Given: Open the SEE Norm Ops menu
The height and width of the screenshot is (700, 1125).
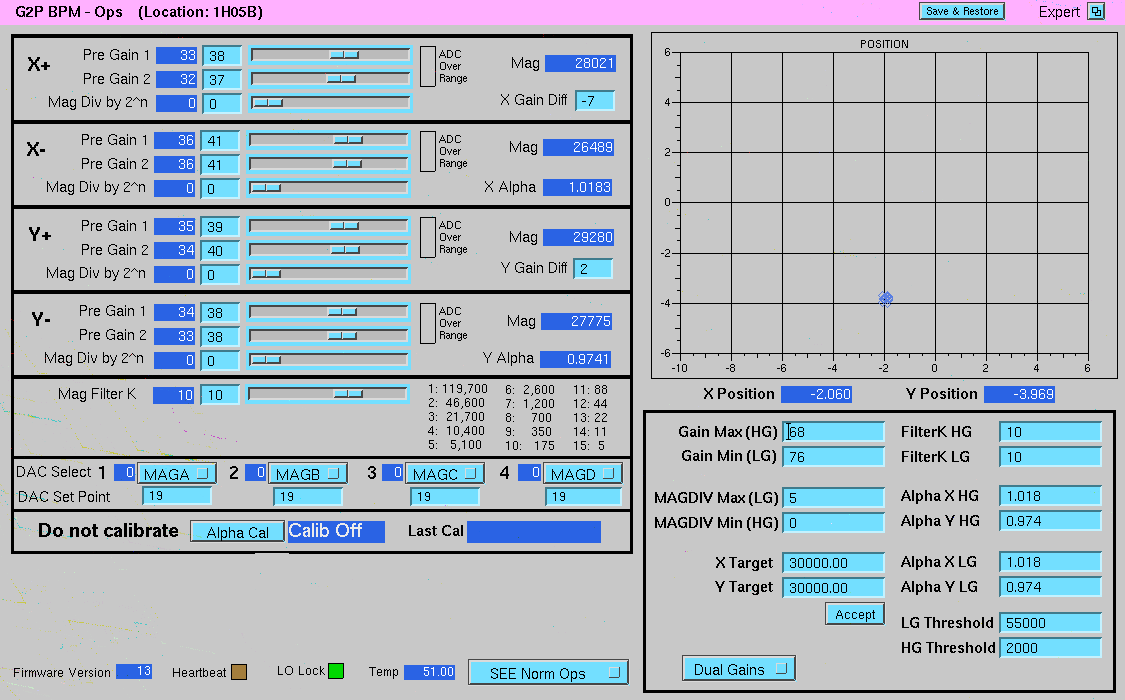Looking at the screenshot, I should click(x=548, y=673).
